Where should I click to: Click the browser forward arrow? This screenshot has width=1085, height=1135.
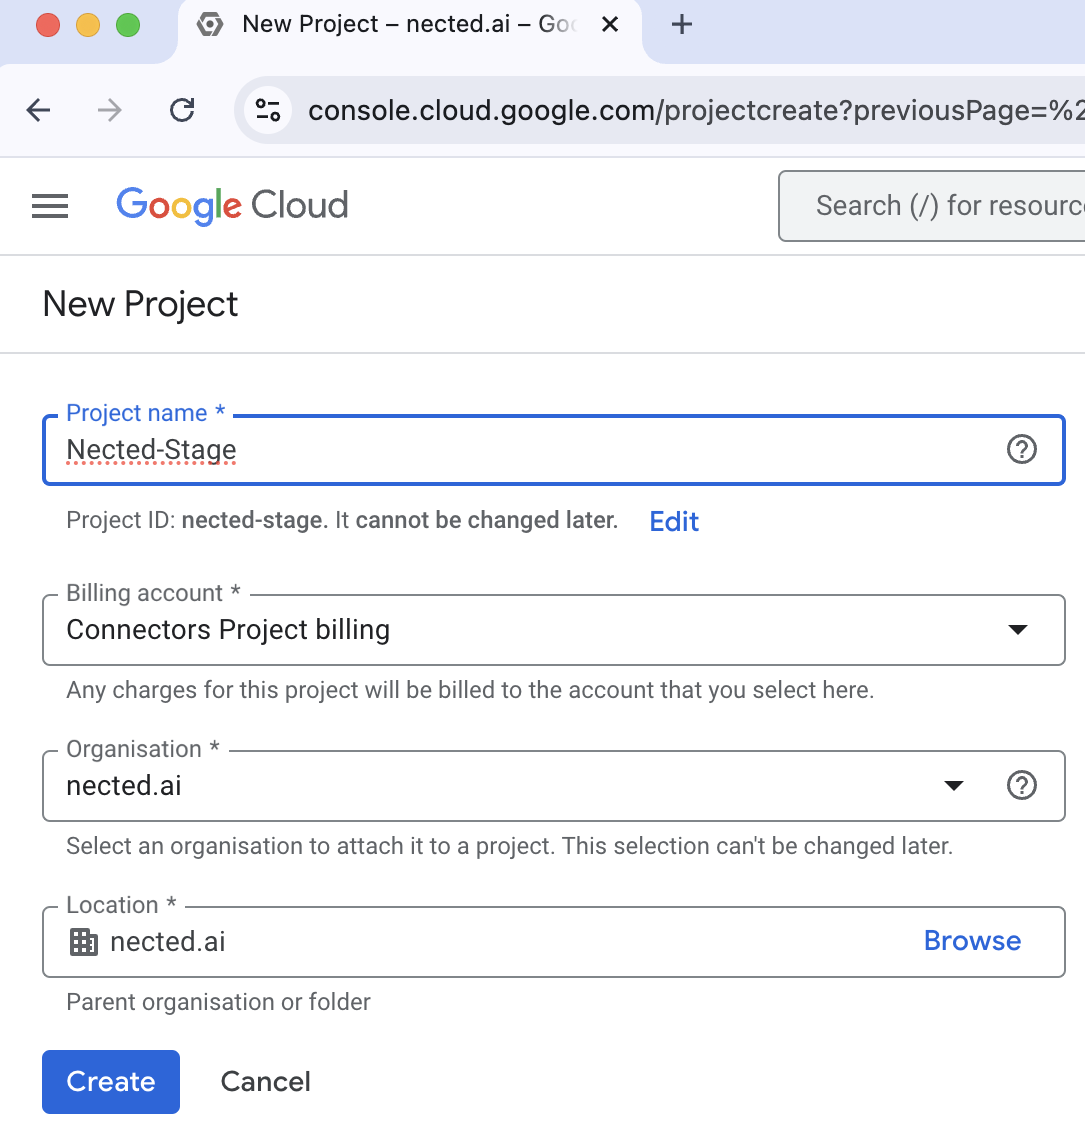coord(110,110)
